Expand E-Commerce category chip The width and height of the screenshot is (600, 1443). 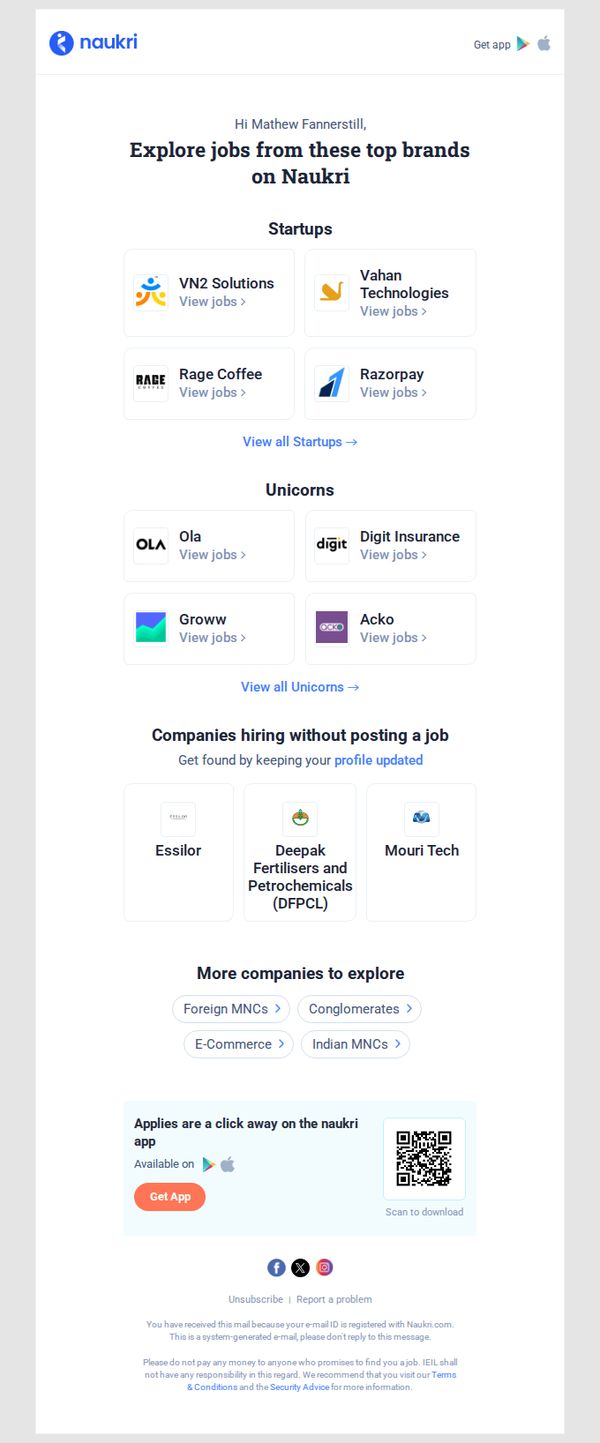tap(238, 1044)
